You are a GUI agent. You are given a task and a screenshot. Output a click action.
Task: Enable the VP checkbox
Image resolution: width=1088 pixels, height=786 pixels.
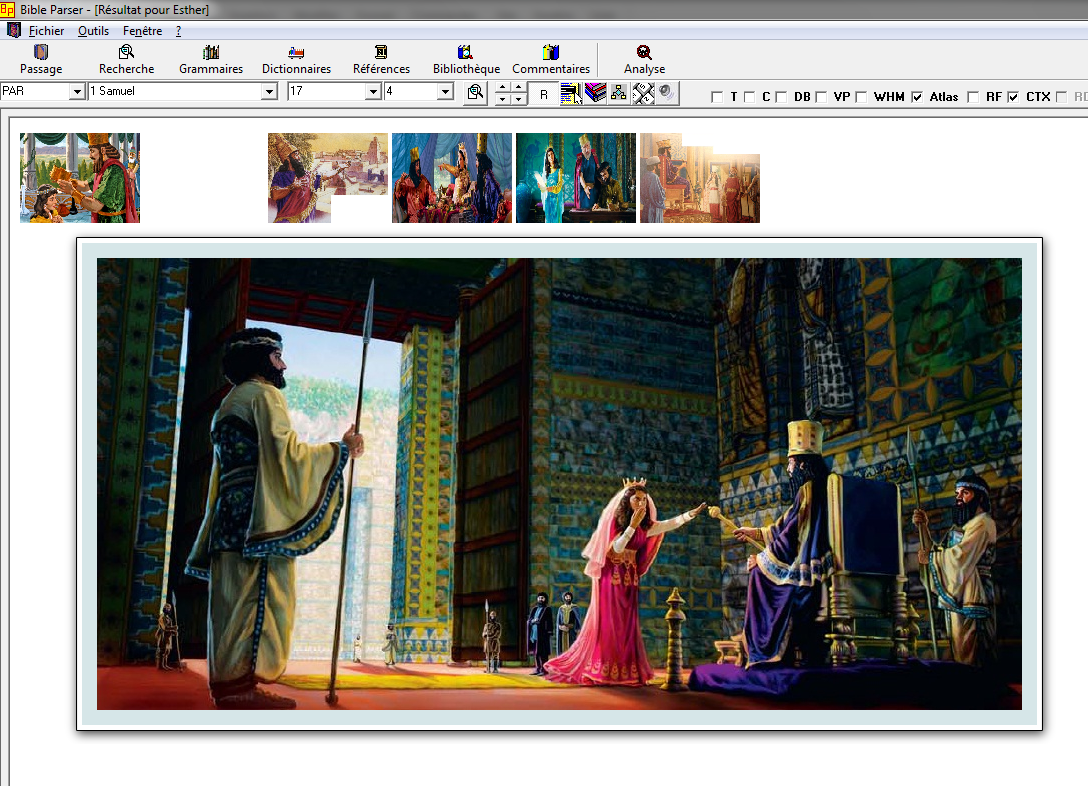pos(821,97)
